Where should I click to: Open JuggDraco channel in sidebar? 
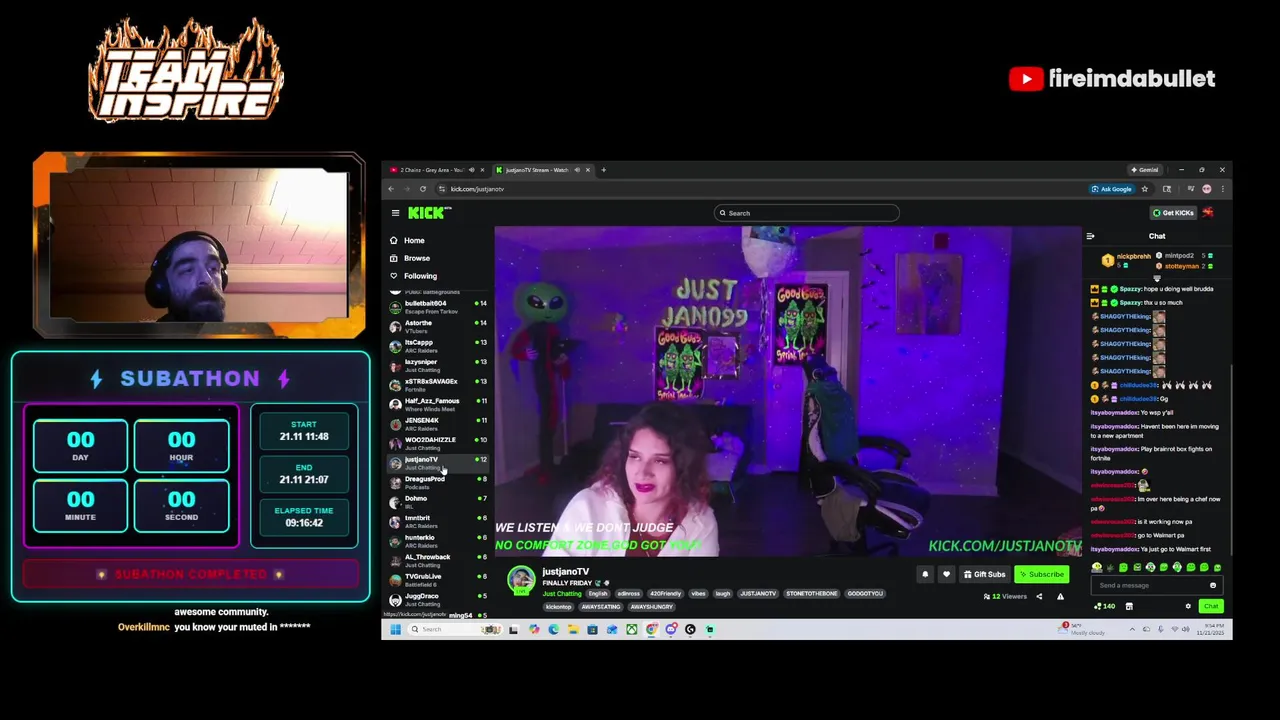click(x=437, y=600)
